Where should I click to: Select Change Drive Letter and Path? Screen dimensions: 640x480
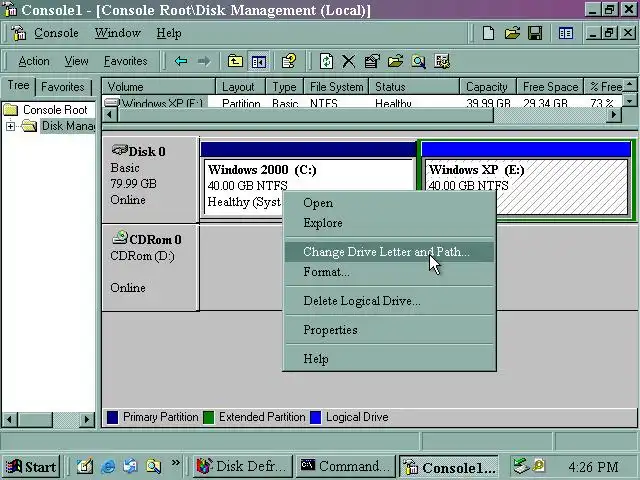tap(389, 252)
